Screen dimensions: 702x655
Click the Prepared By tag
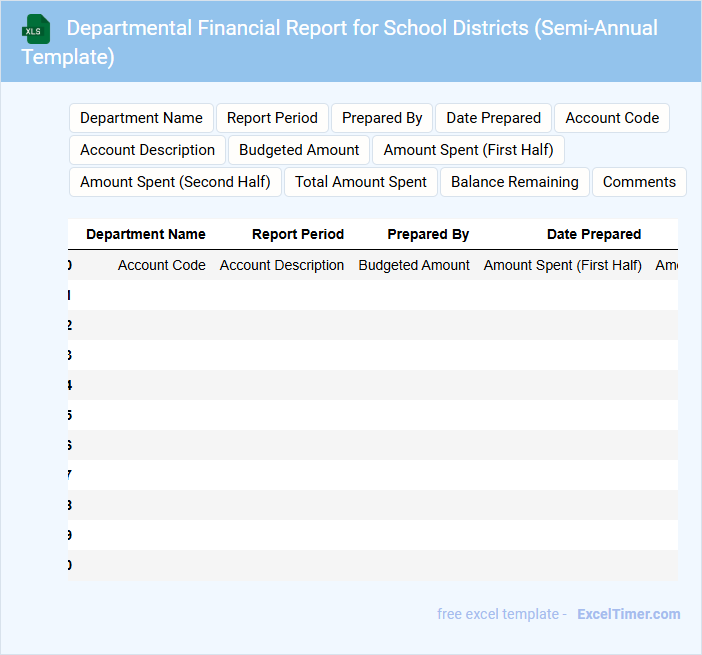(x=382, y=118)
